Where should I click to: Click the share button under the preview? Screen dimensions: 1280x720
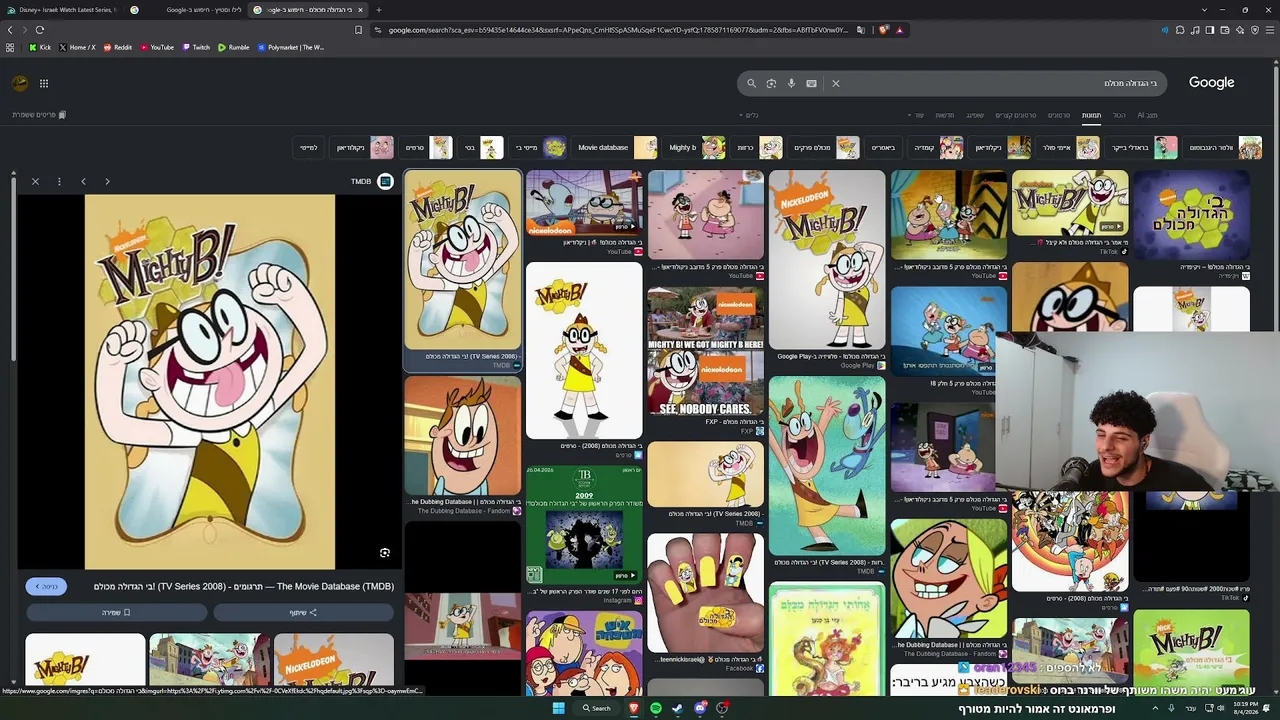(303, 612)
